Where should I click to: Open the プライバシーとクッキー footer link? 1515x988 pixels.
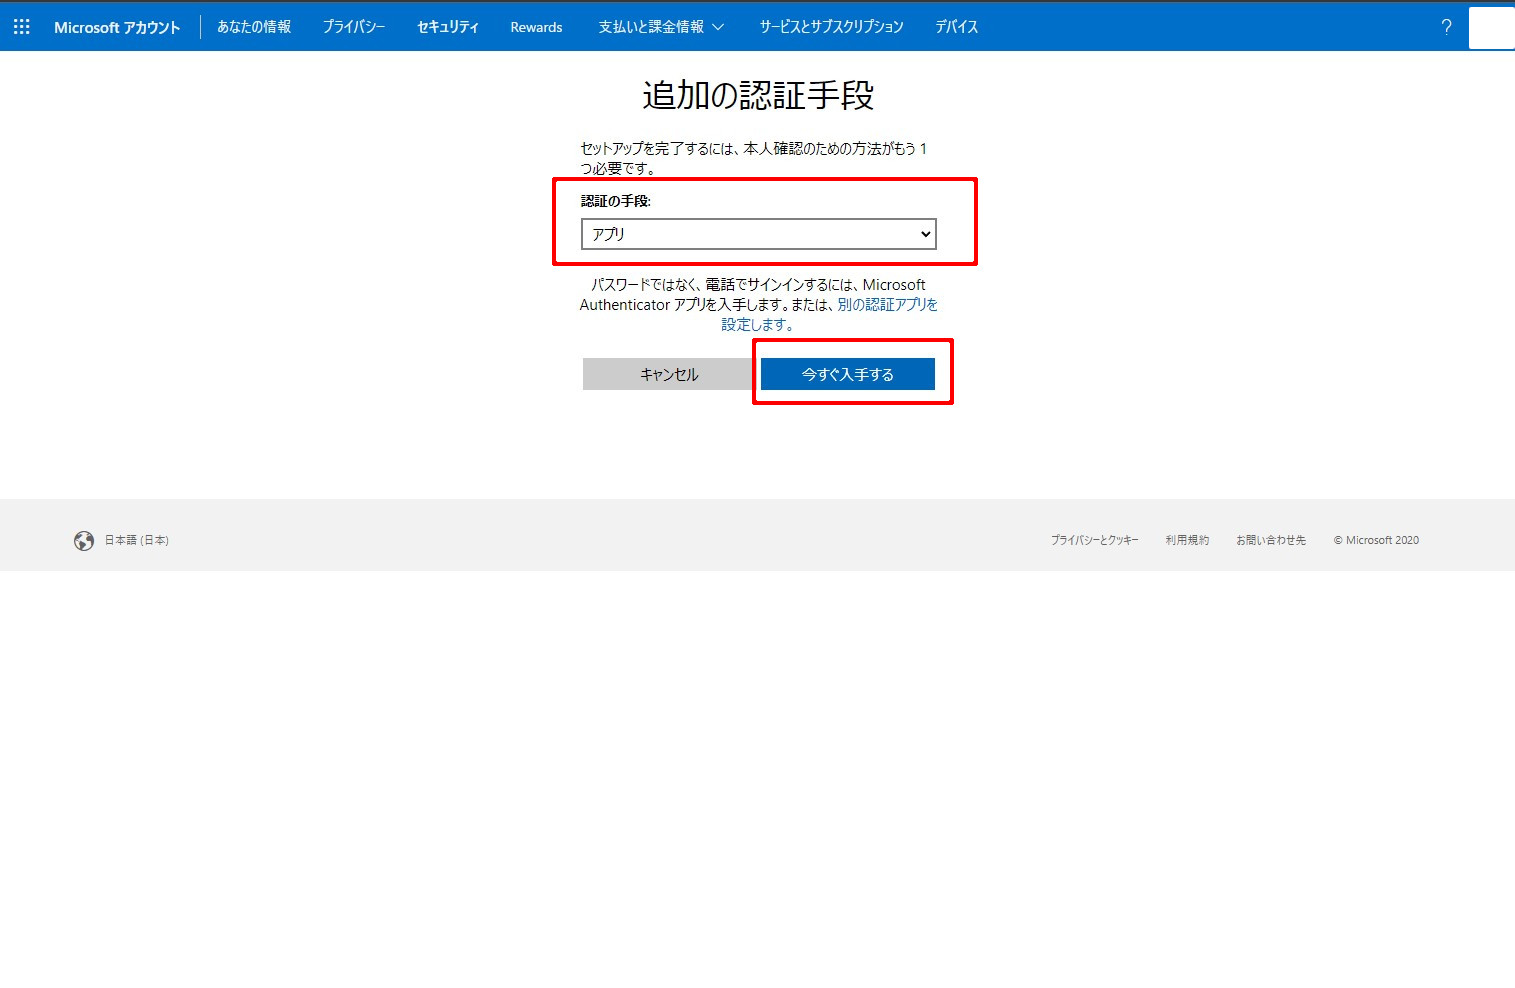click(1094, 540)
